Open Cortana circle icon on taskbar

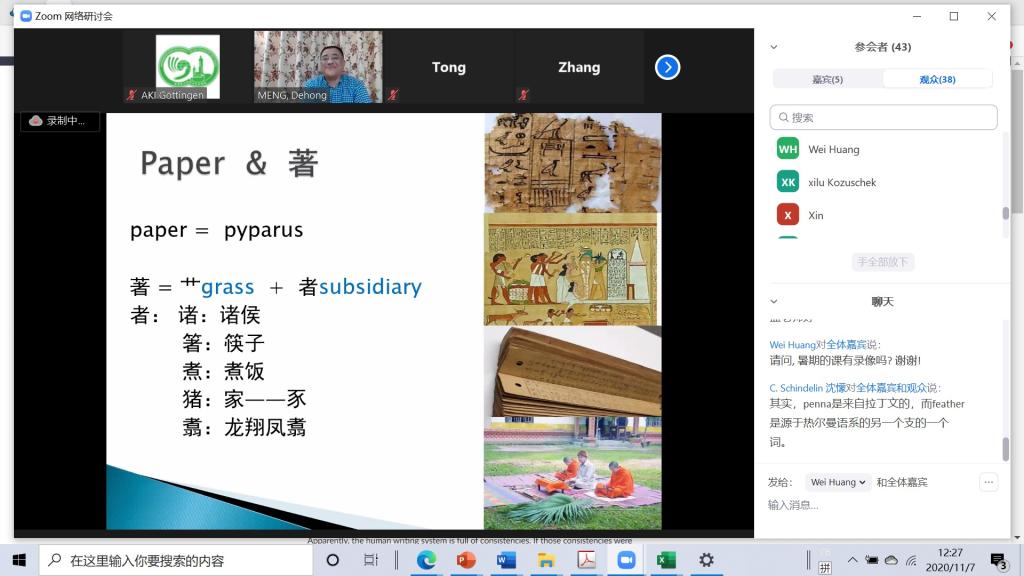[x=332, y=560]
